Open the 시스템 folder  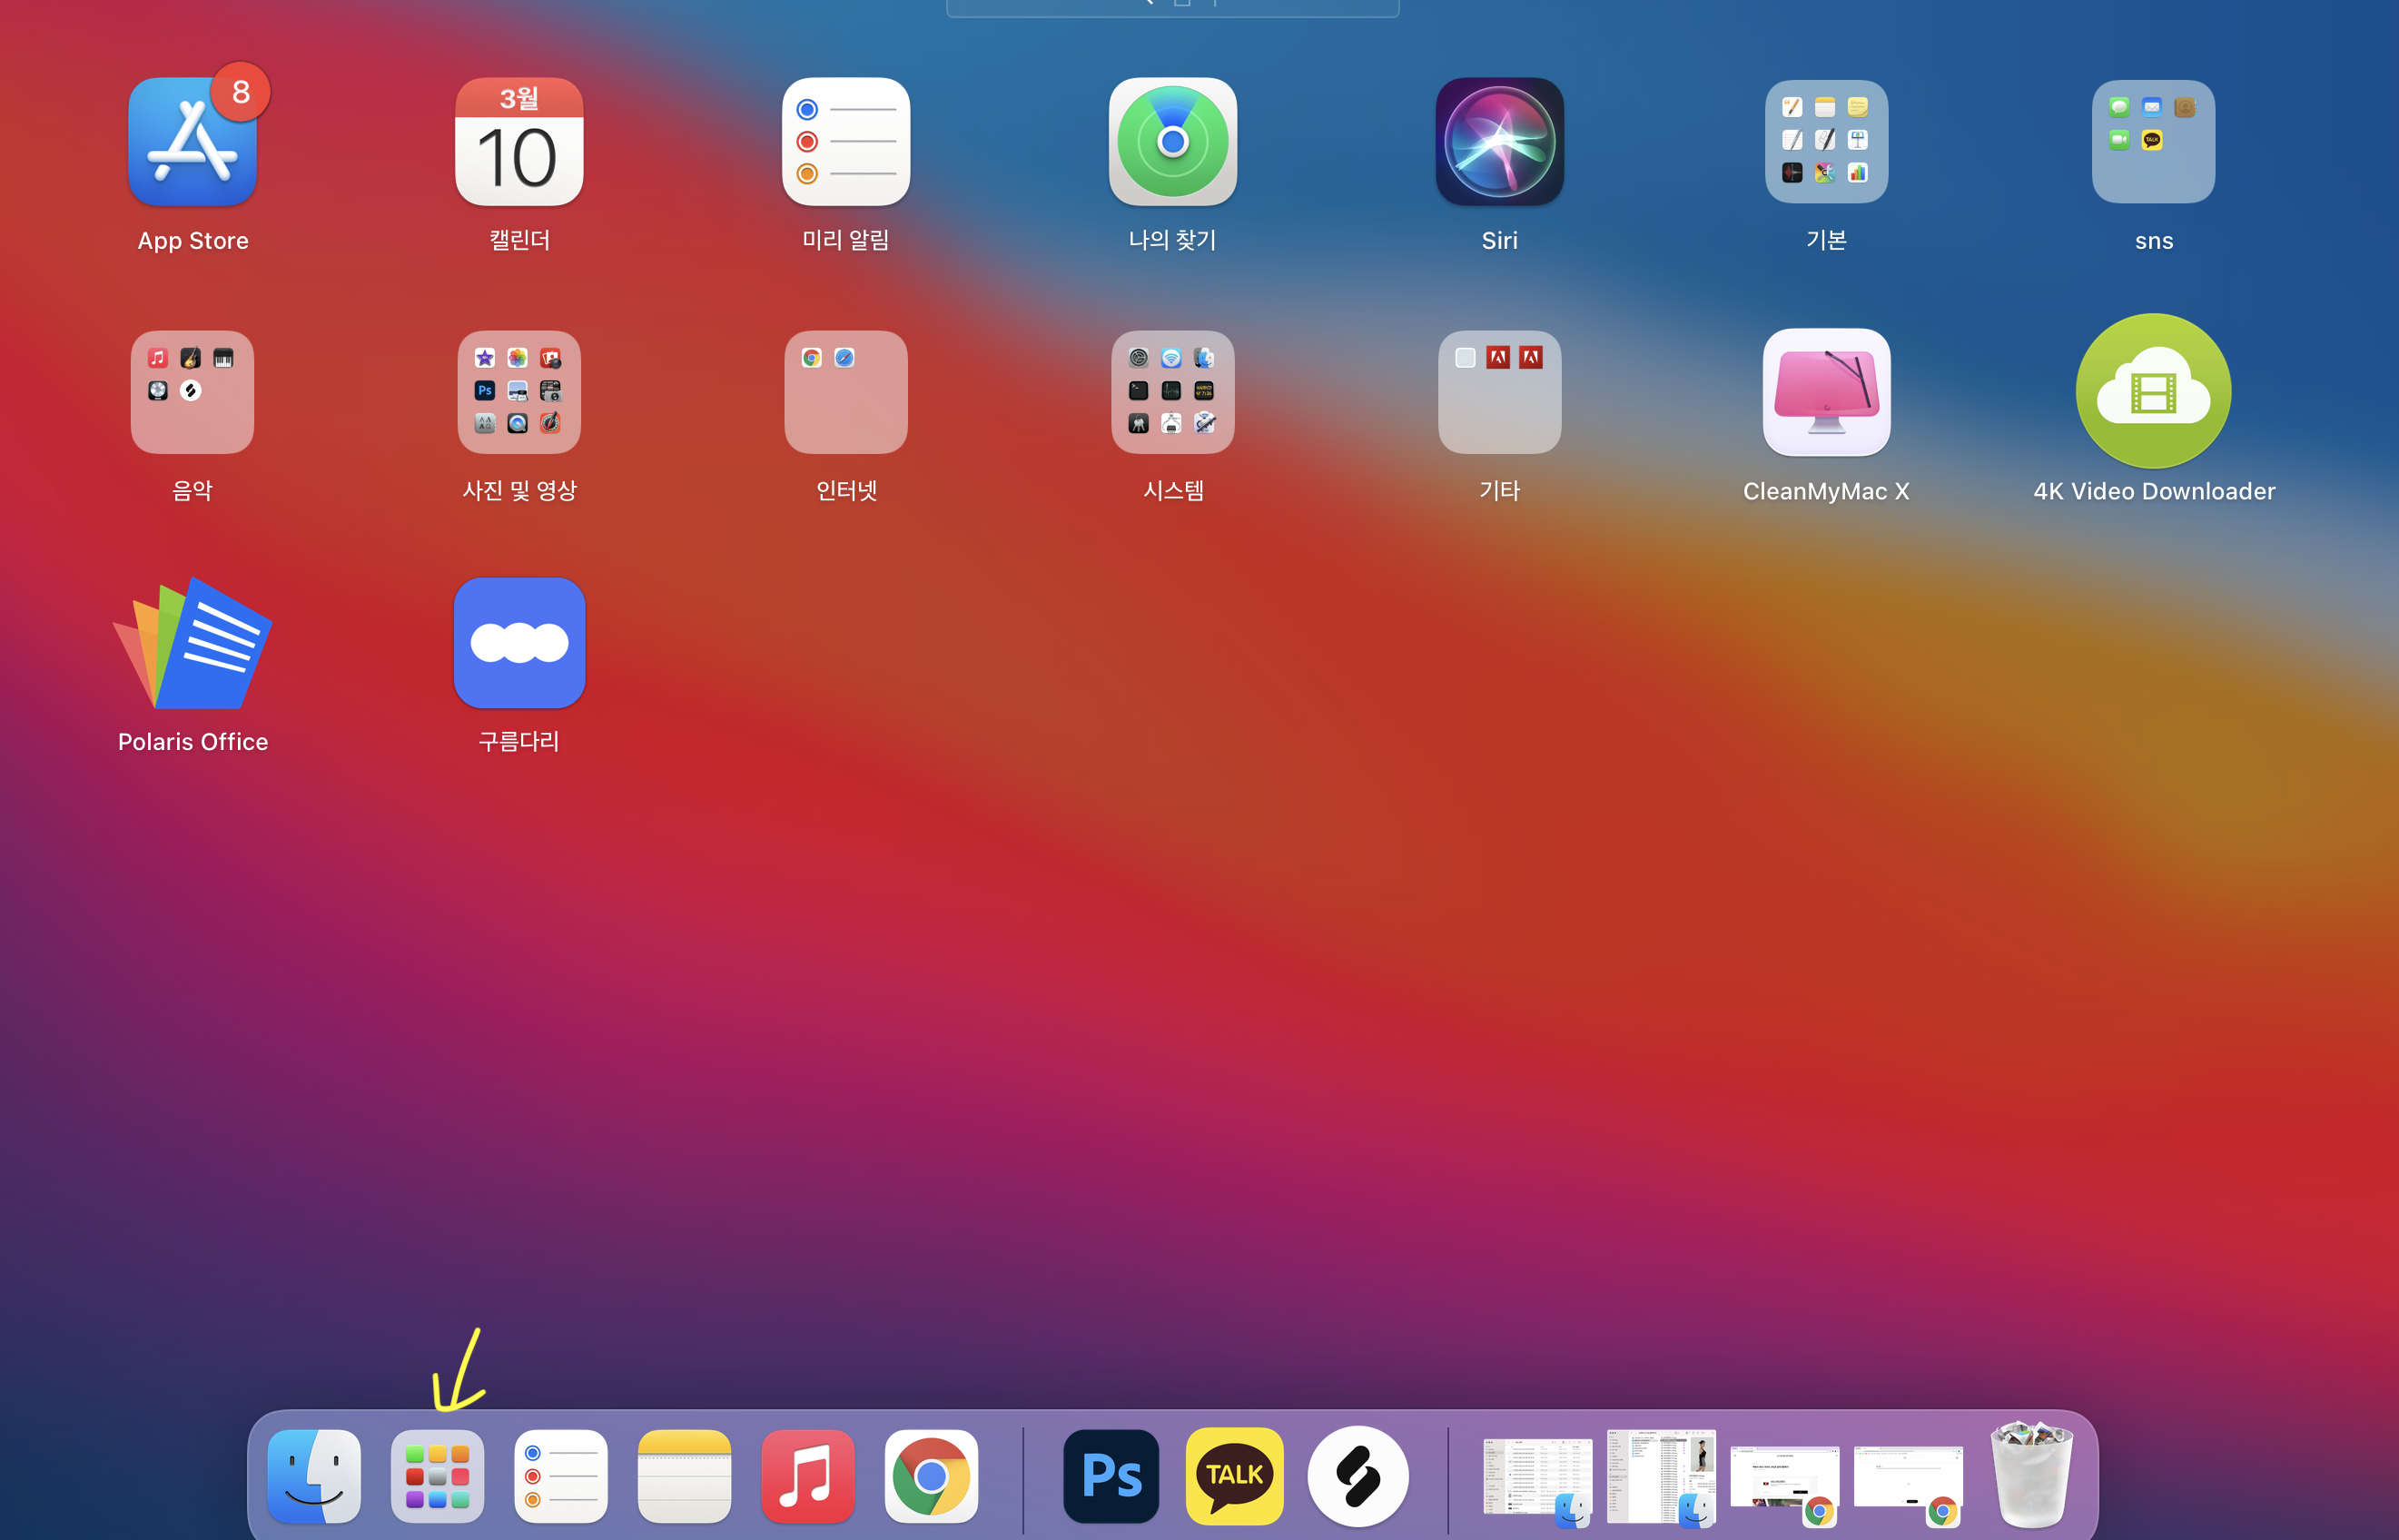[x=1172, y=393]
